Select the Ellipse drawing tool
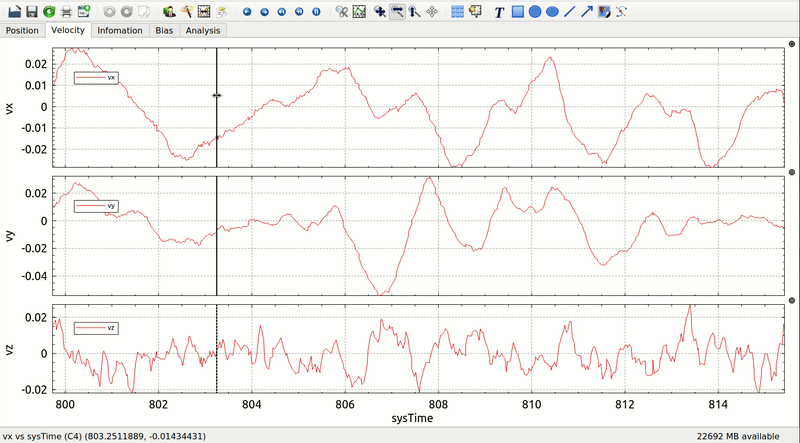The width and height of the screenshot is (800, 443). point(552,12)
